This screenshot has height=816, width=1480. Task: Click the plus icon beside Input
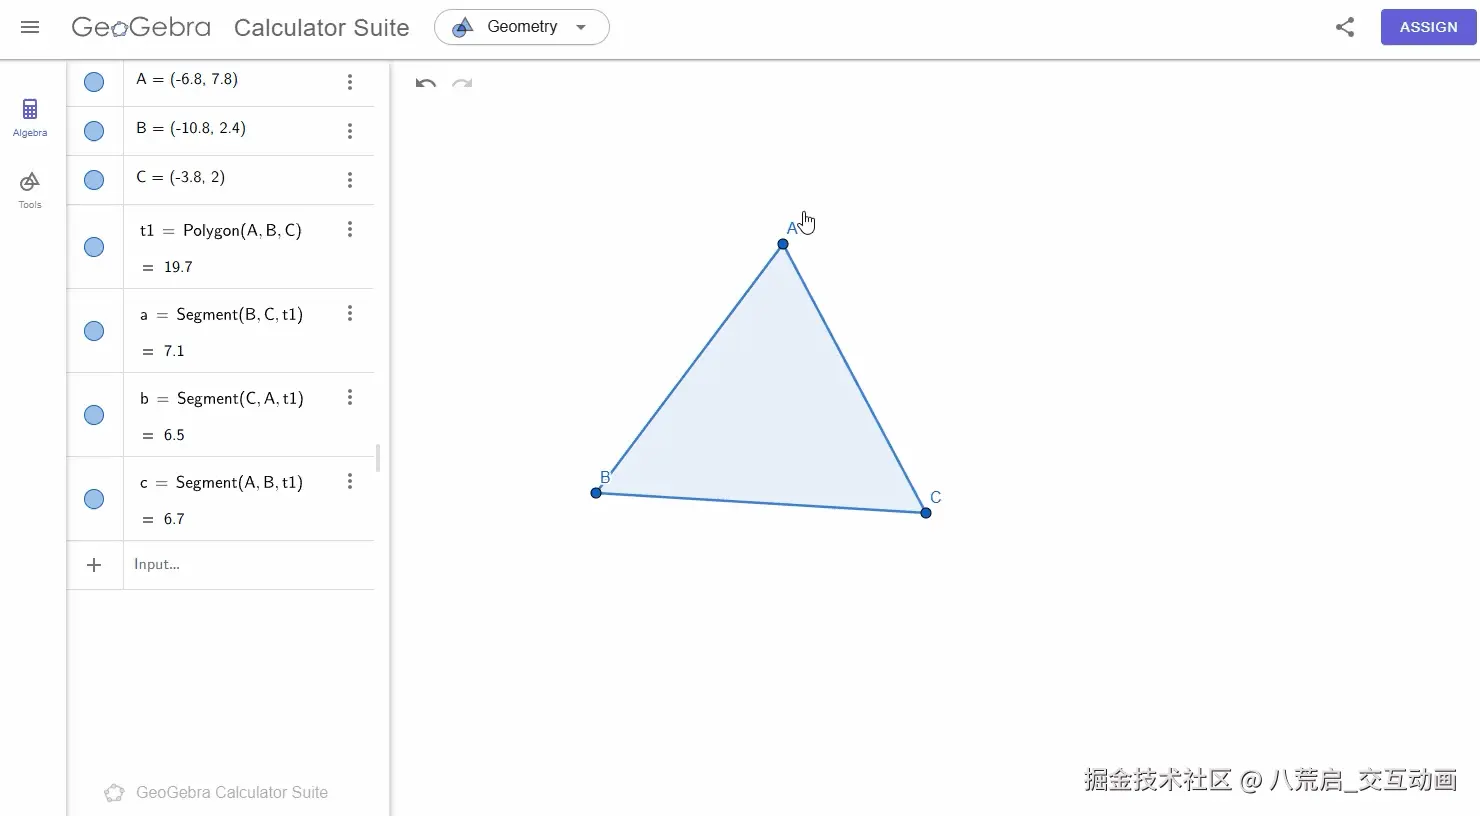[x=94, y=565]
